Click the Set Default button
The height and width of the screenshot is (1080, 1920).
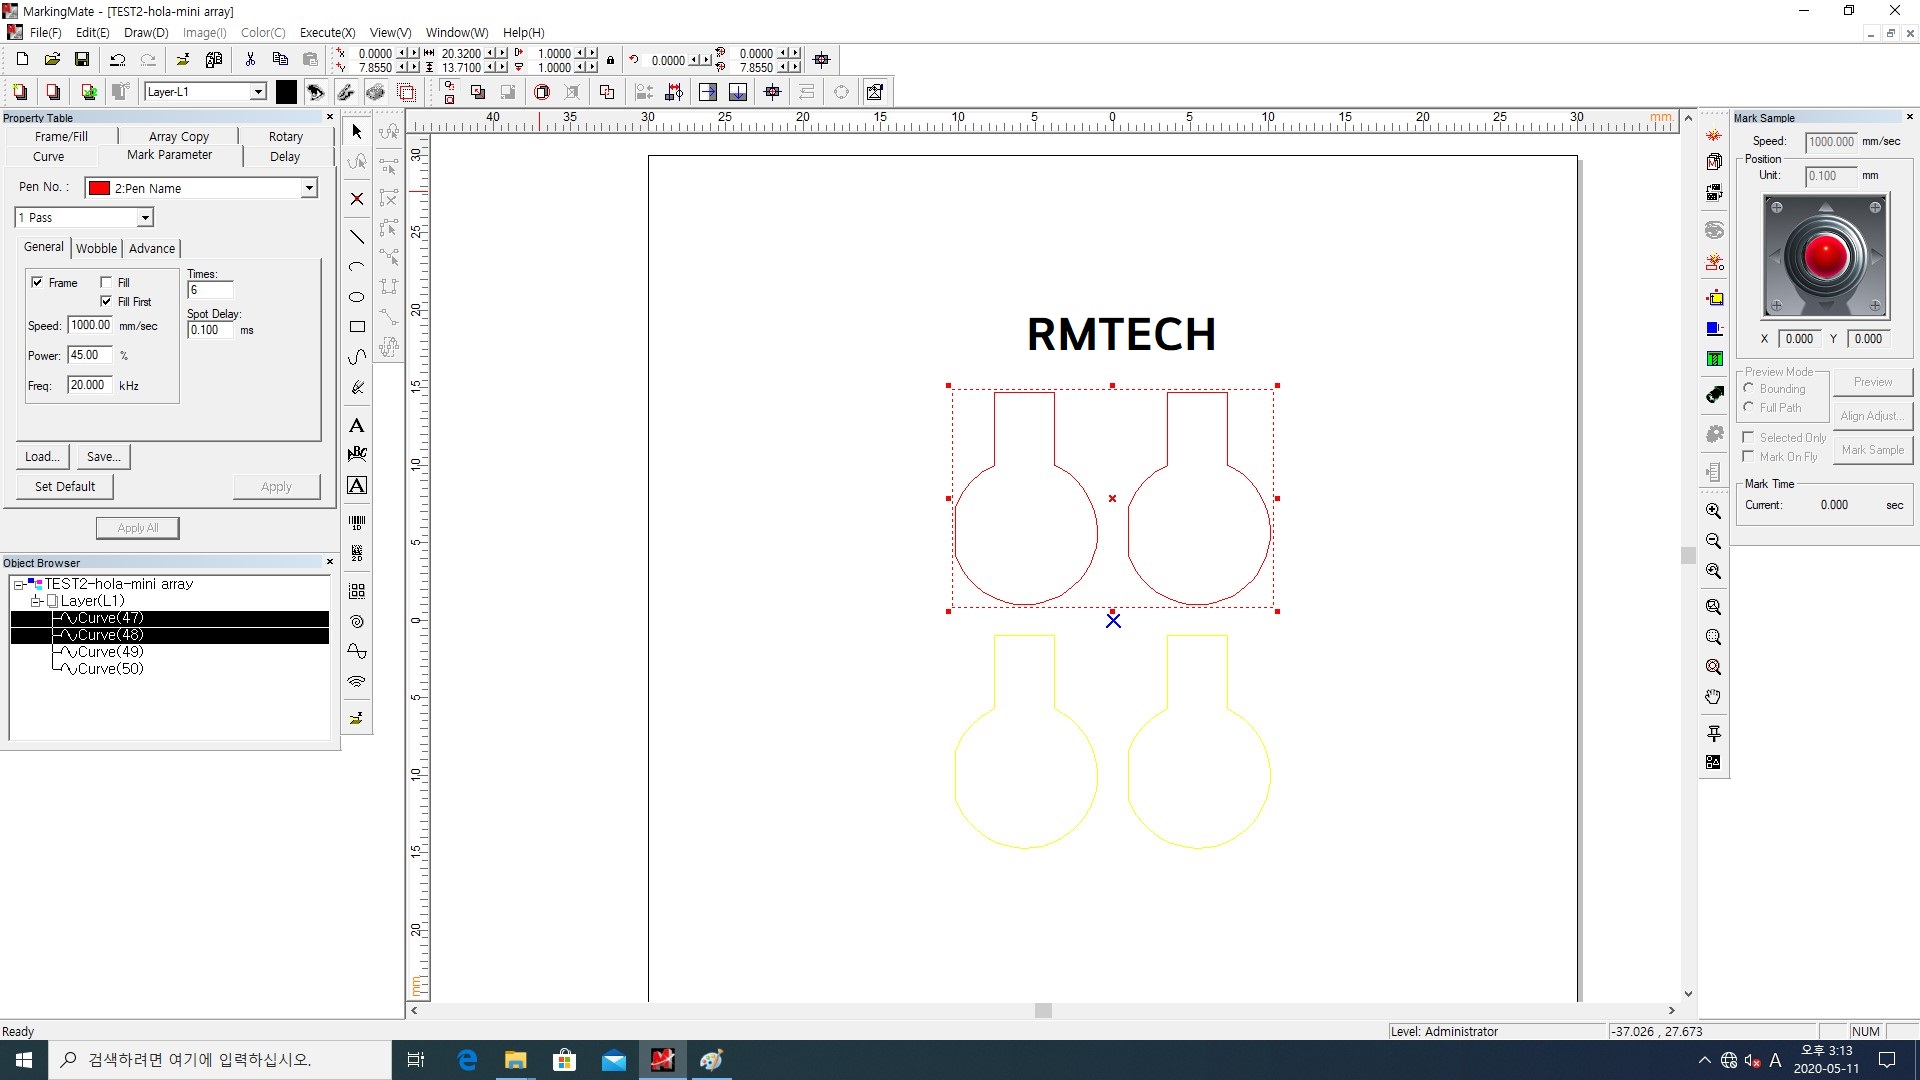click(x=65, y=486)
